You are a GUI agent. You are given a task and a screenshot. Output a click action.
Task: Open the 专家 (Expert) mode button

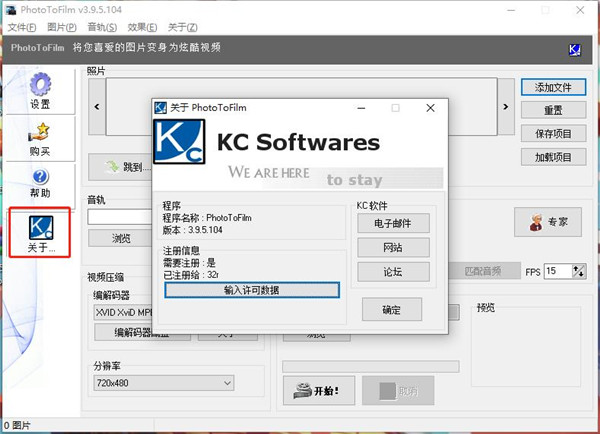tap(547, 222)
